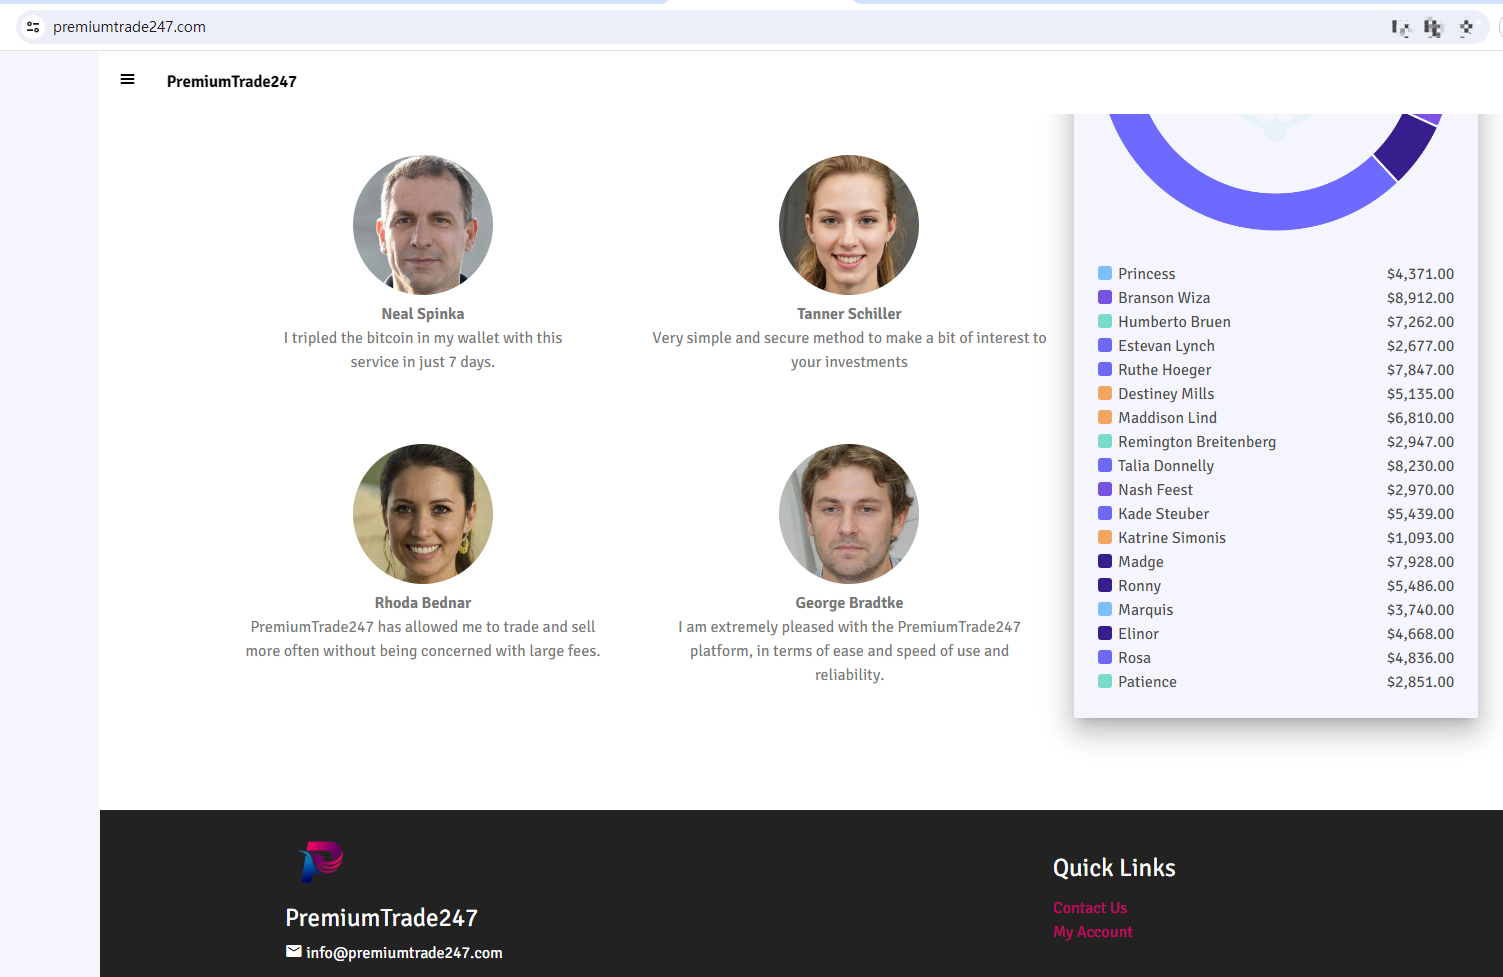Click the envelope icon beside the email
This screenshot has width=1503, height=977.
(x=294, y=952)
